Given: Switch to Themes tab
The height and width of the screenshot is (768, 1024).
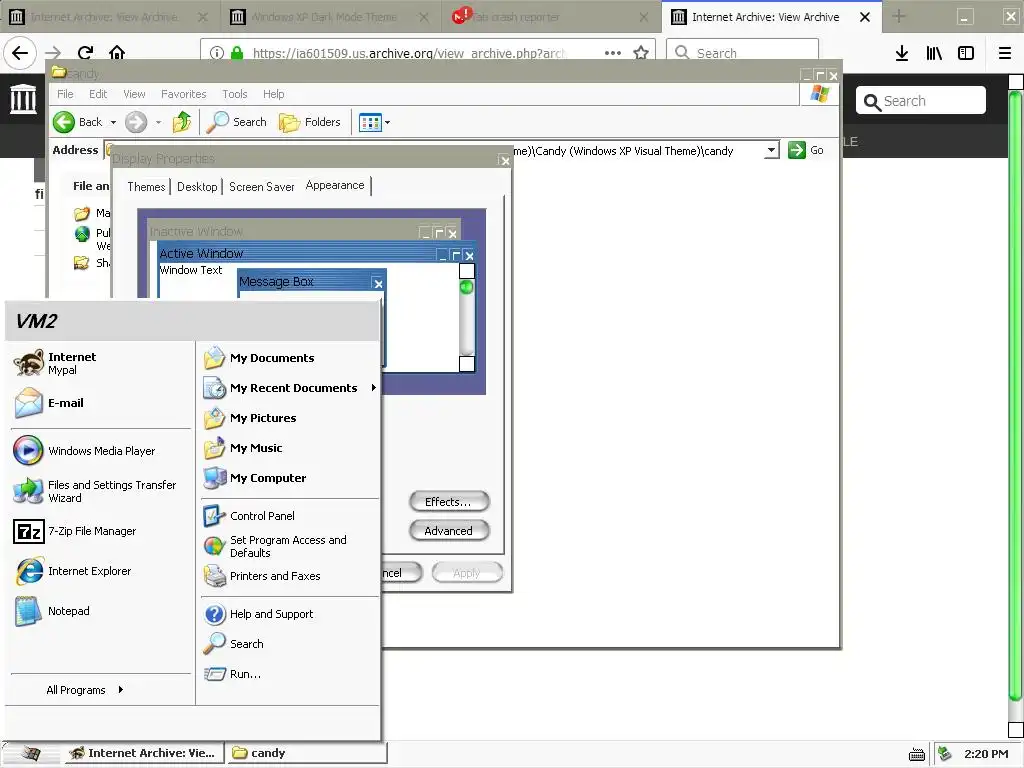Looking at the screenshot, I should coord(146,187).
